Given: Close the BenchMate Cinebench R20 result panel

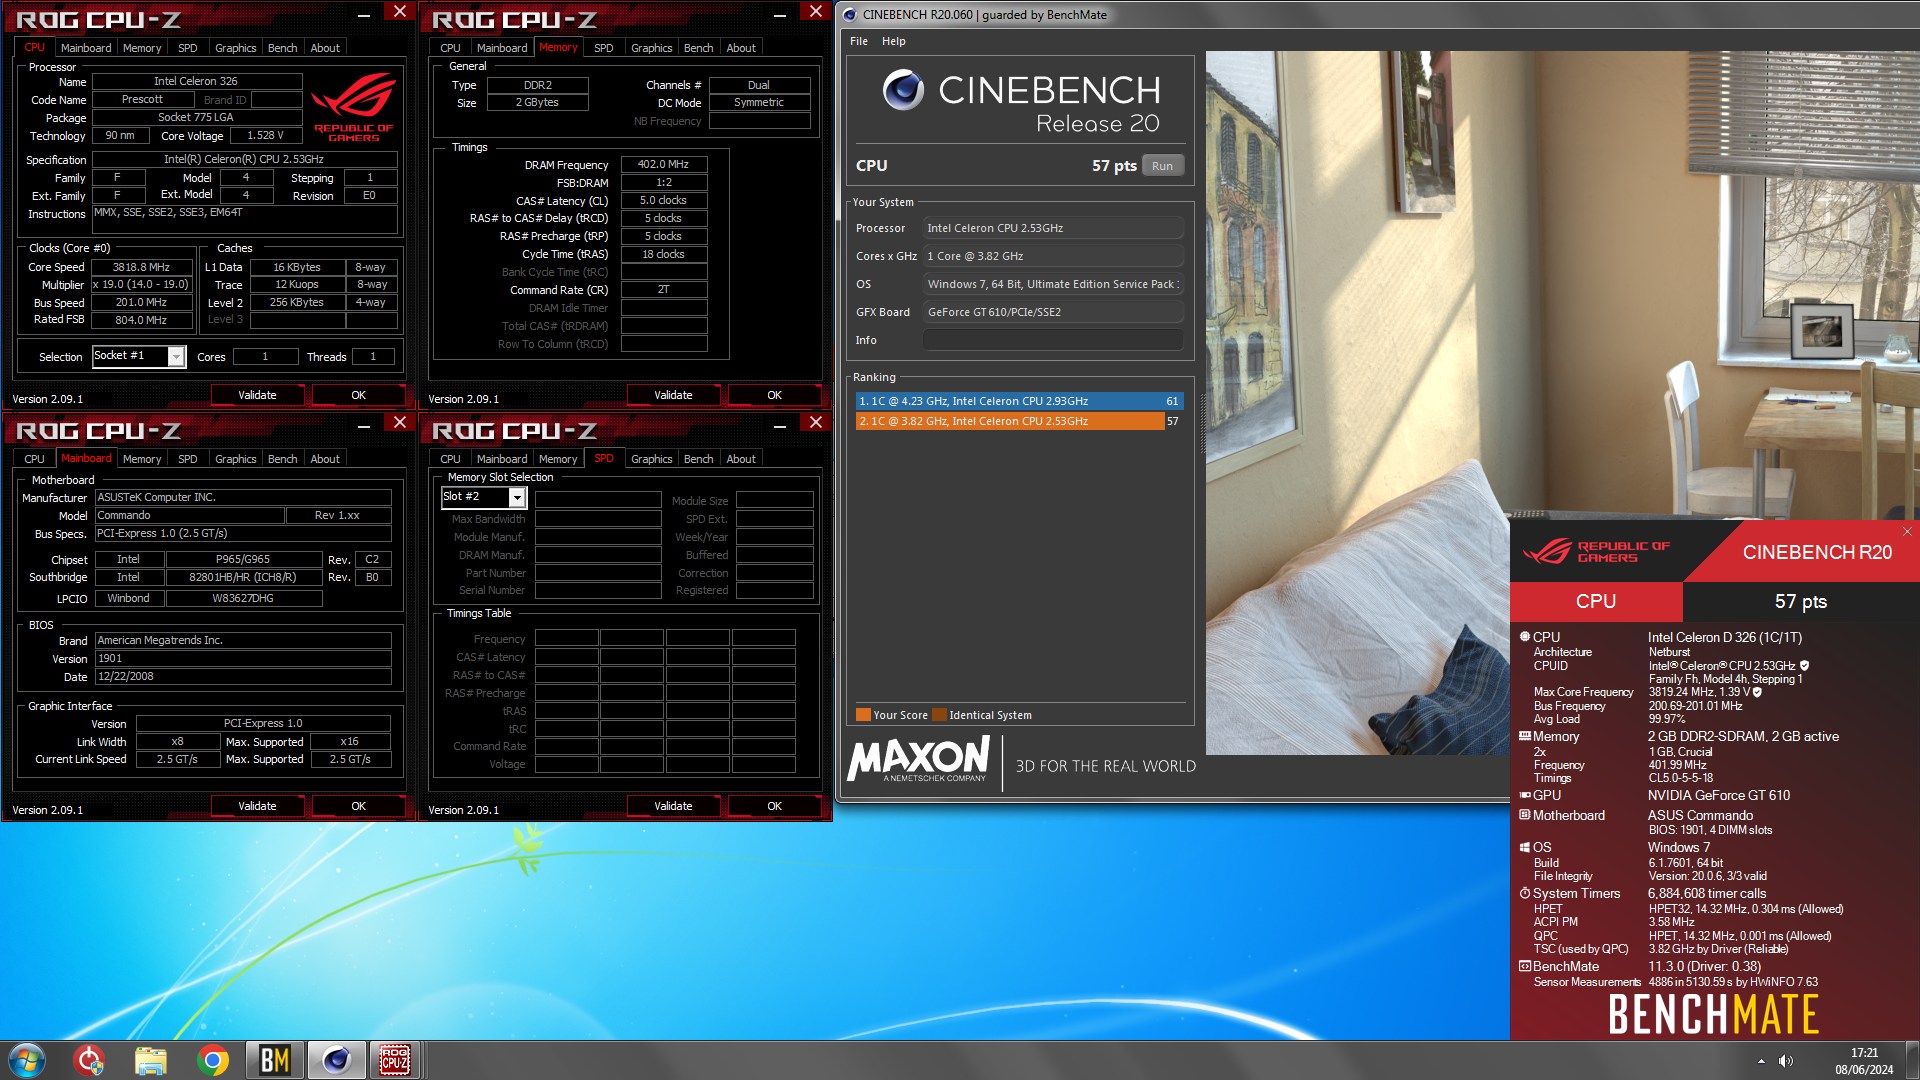Looking at the screenshot, I should click(1906, 532).
